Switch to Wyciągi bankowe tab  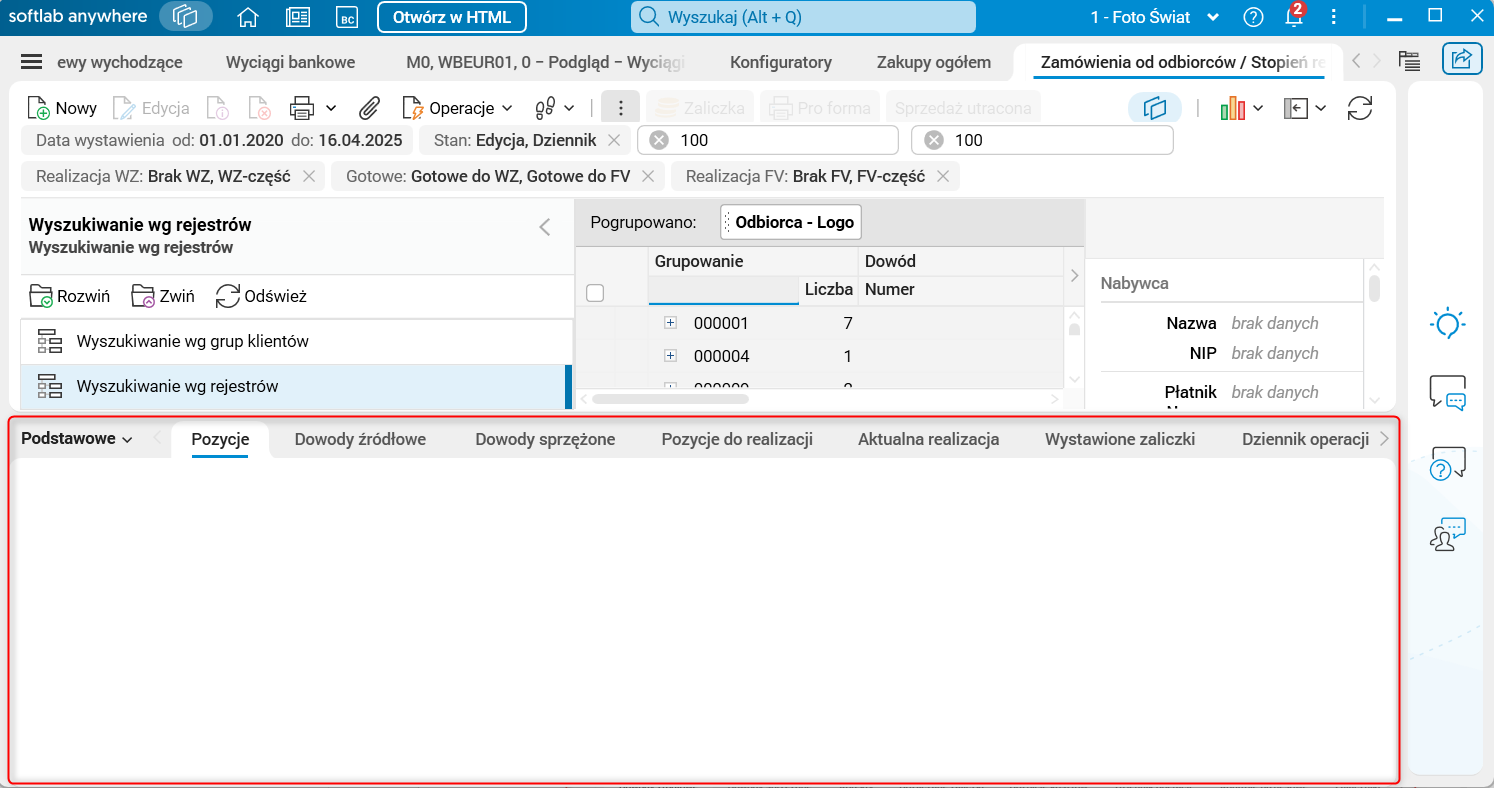click(290, 62)
